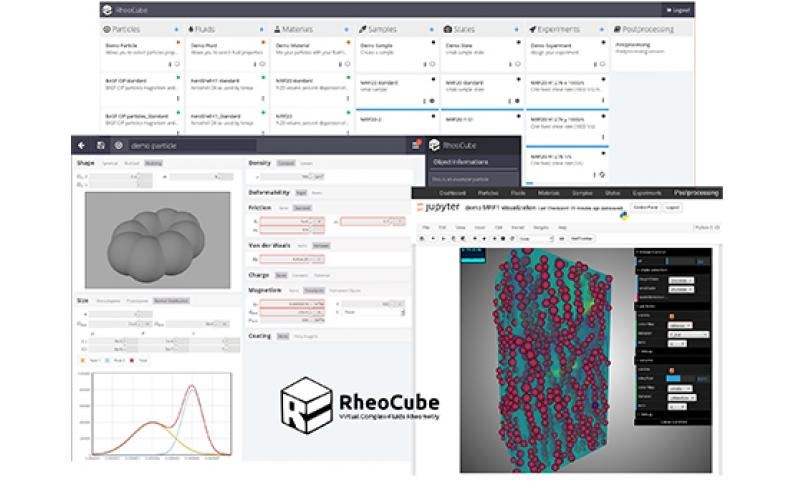Click the CellToolbar button
Viewport: 800px width, 500px height.
581,238
